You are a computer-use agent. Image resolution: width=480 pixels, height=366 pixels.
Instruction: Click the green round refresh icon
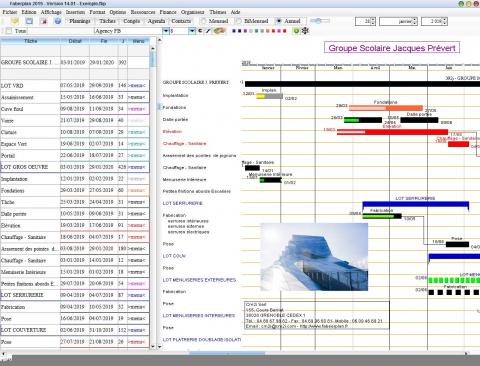tap(296, 31)
